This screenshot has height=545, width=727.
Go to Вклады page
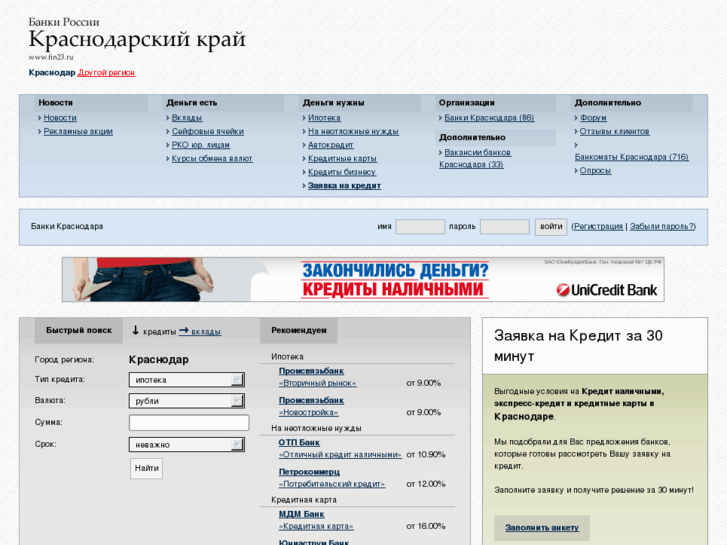coord(187,118)
